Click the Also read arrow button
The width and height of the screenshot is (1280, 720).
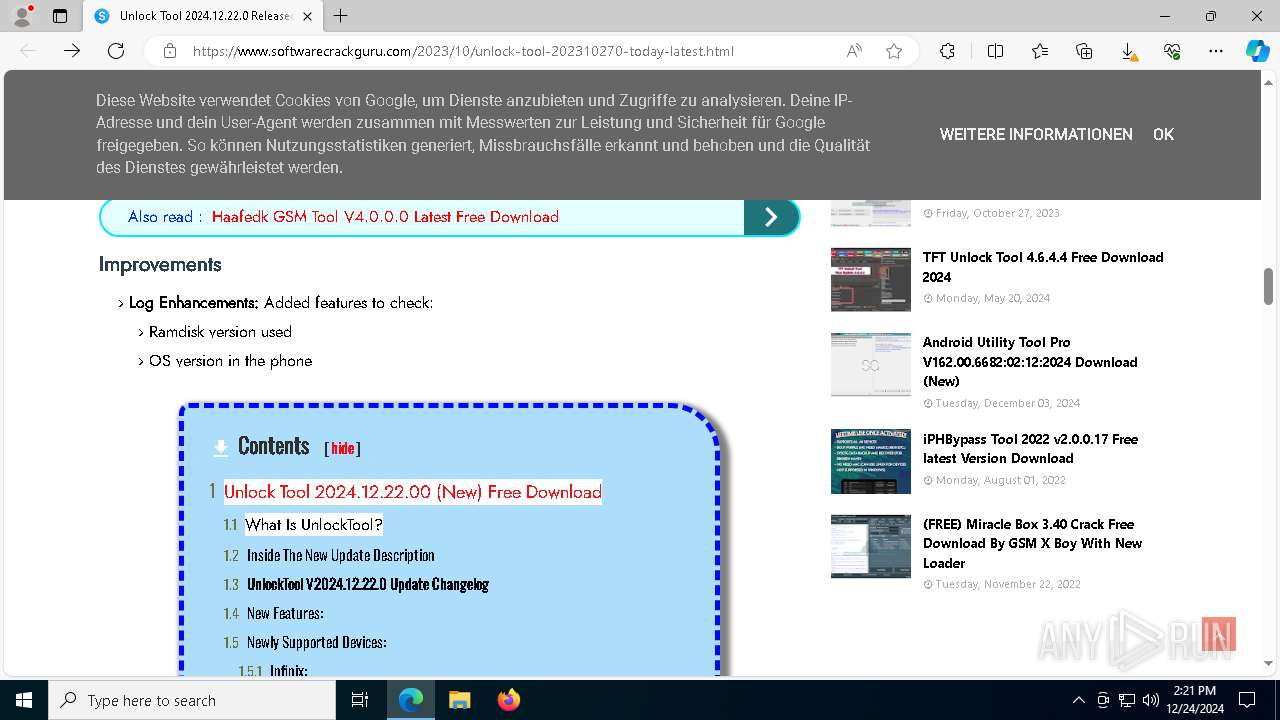tap(771, 217)
